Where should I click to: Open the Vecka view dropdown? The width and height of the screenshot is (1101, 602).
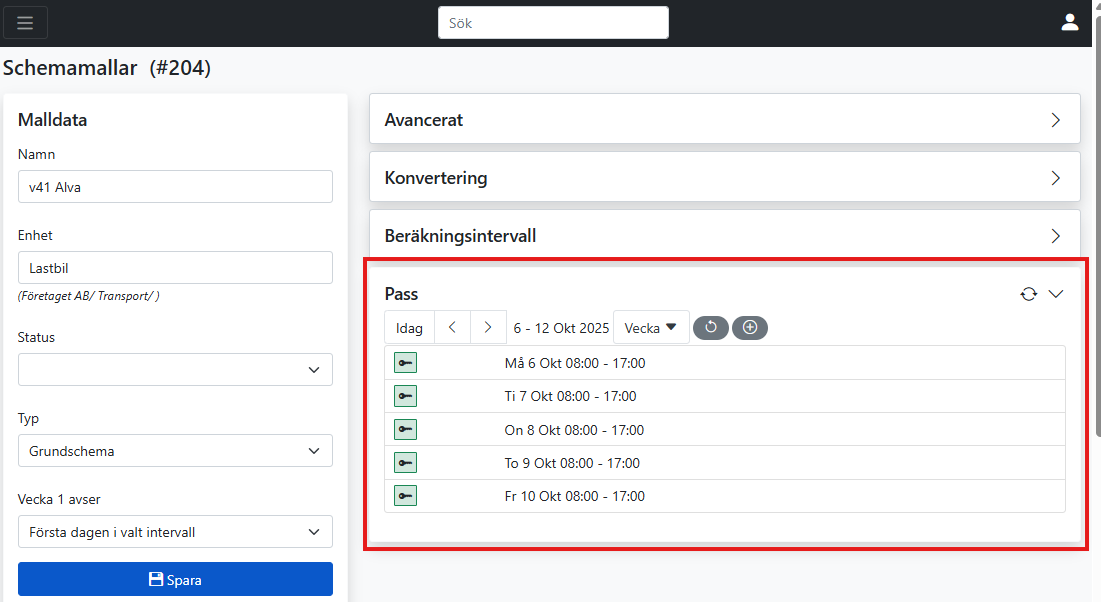click(651, 327)
